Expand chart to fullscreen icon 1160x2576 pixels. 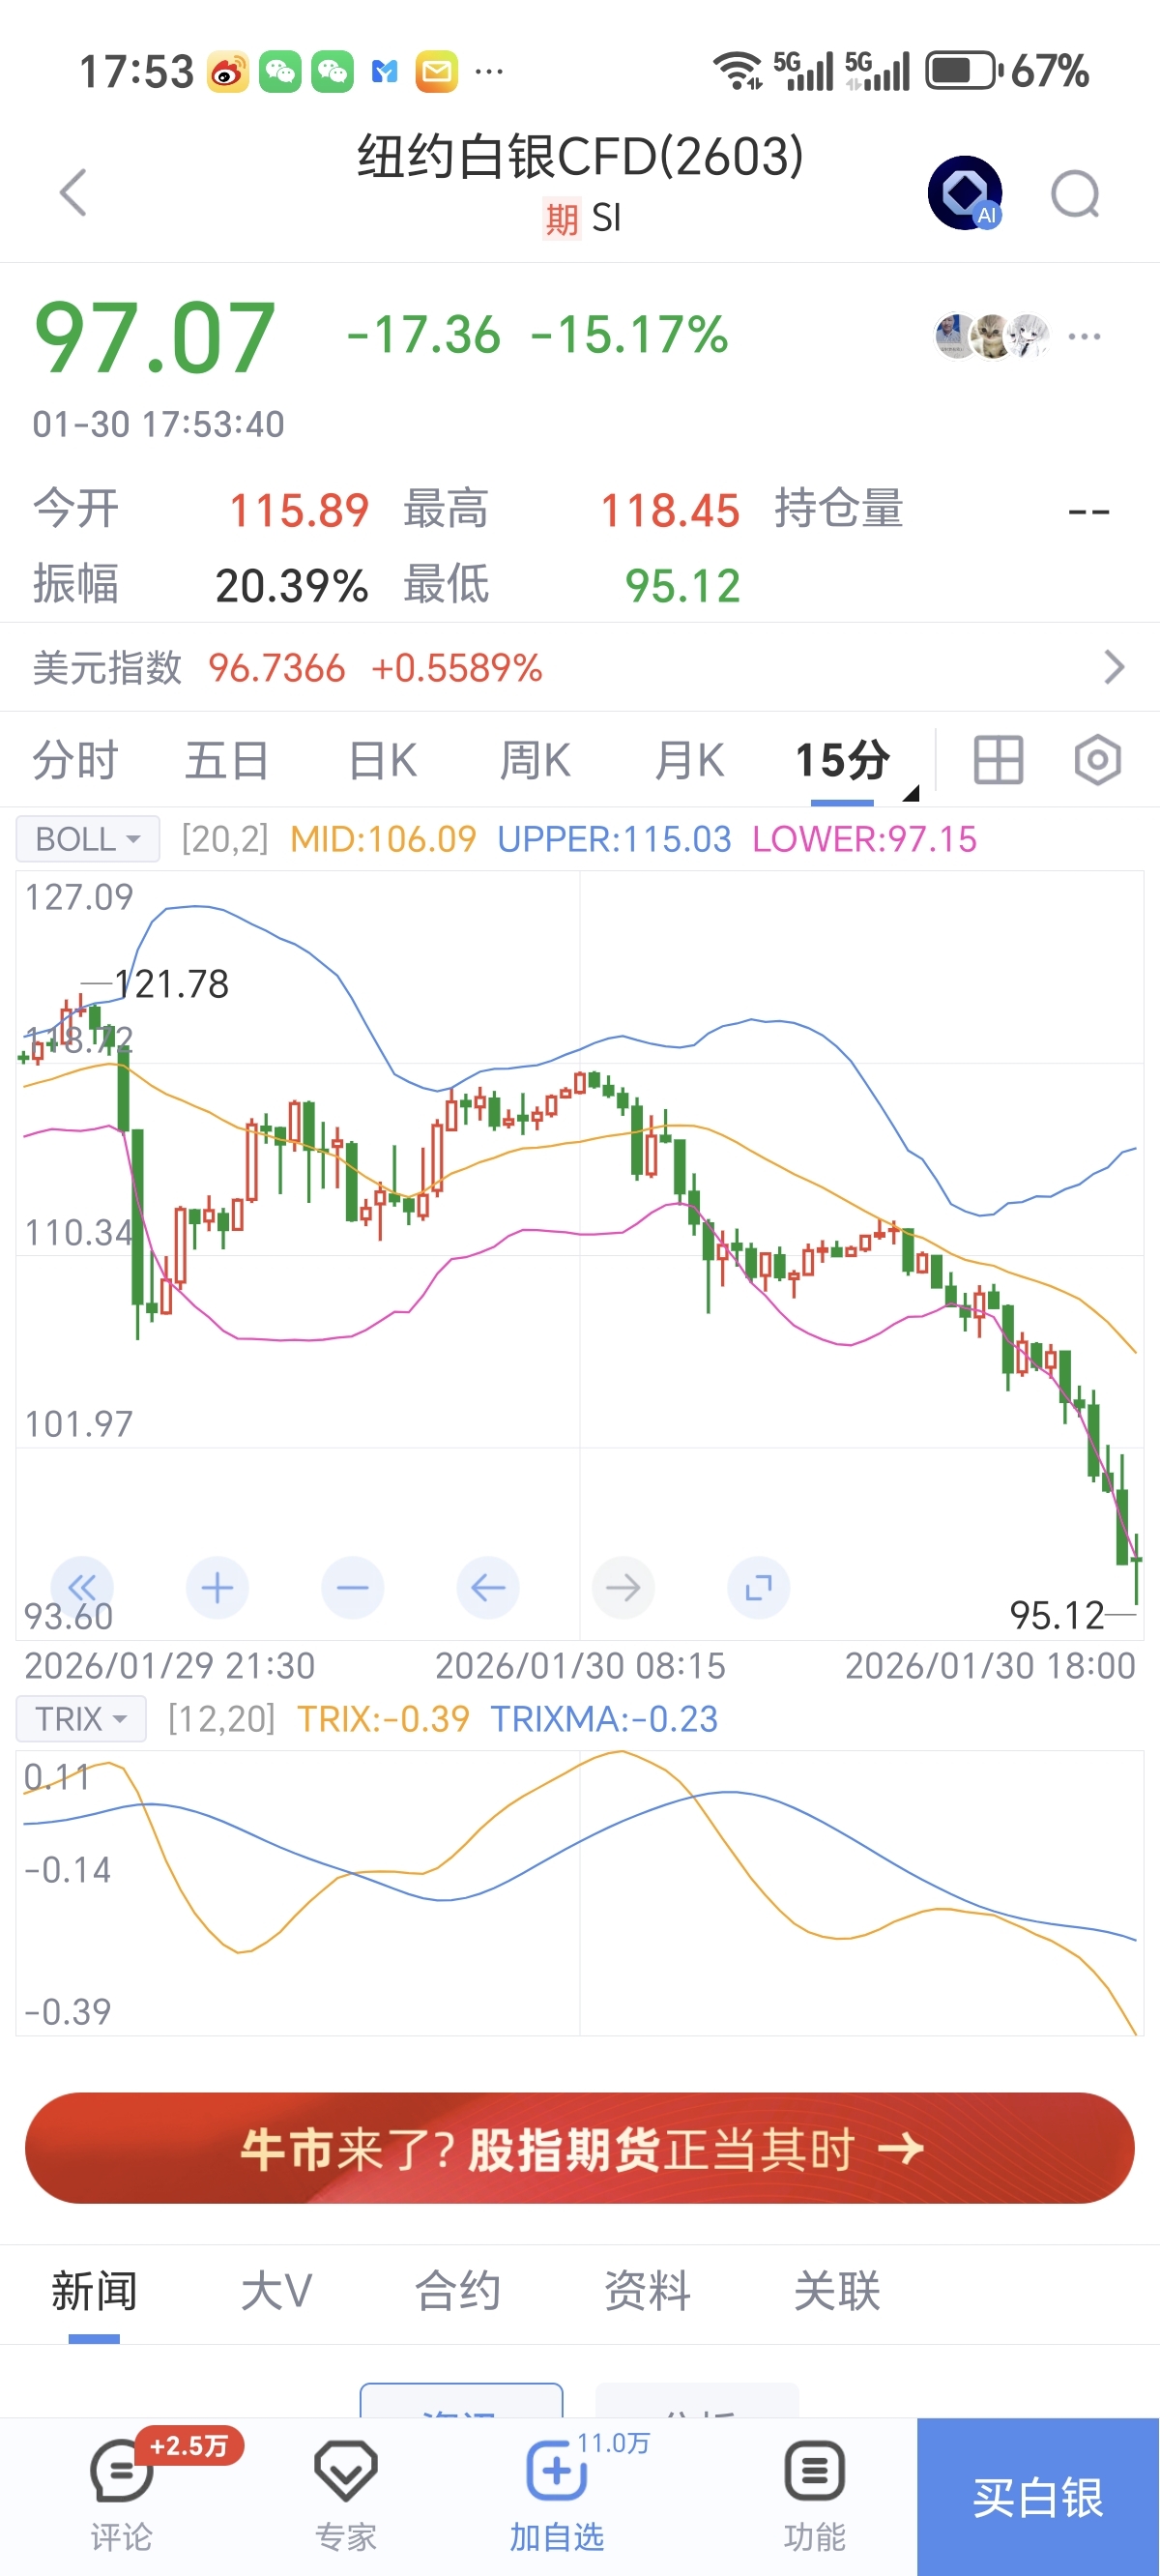(x=758, y=1587)
